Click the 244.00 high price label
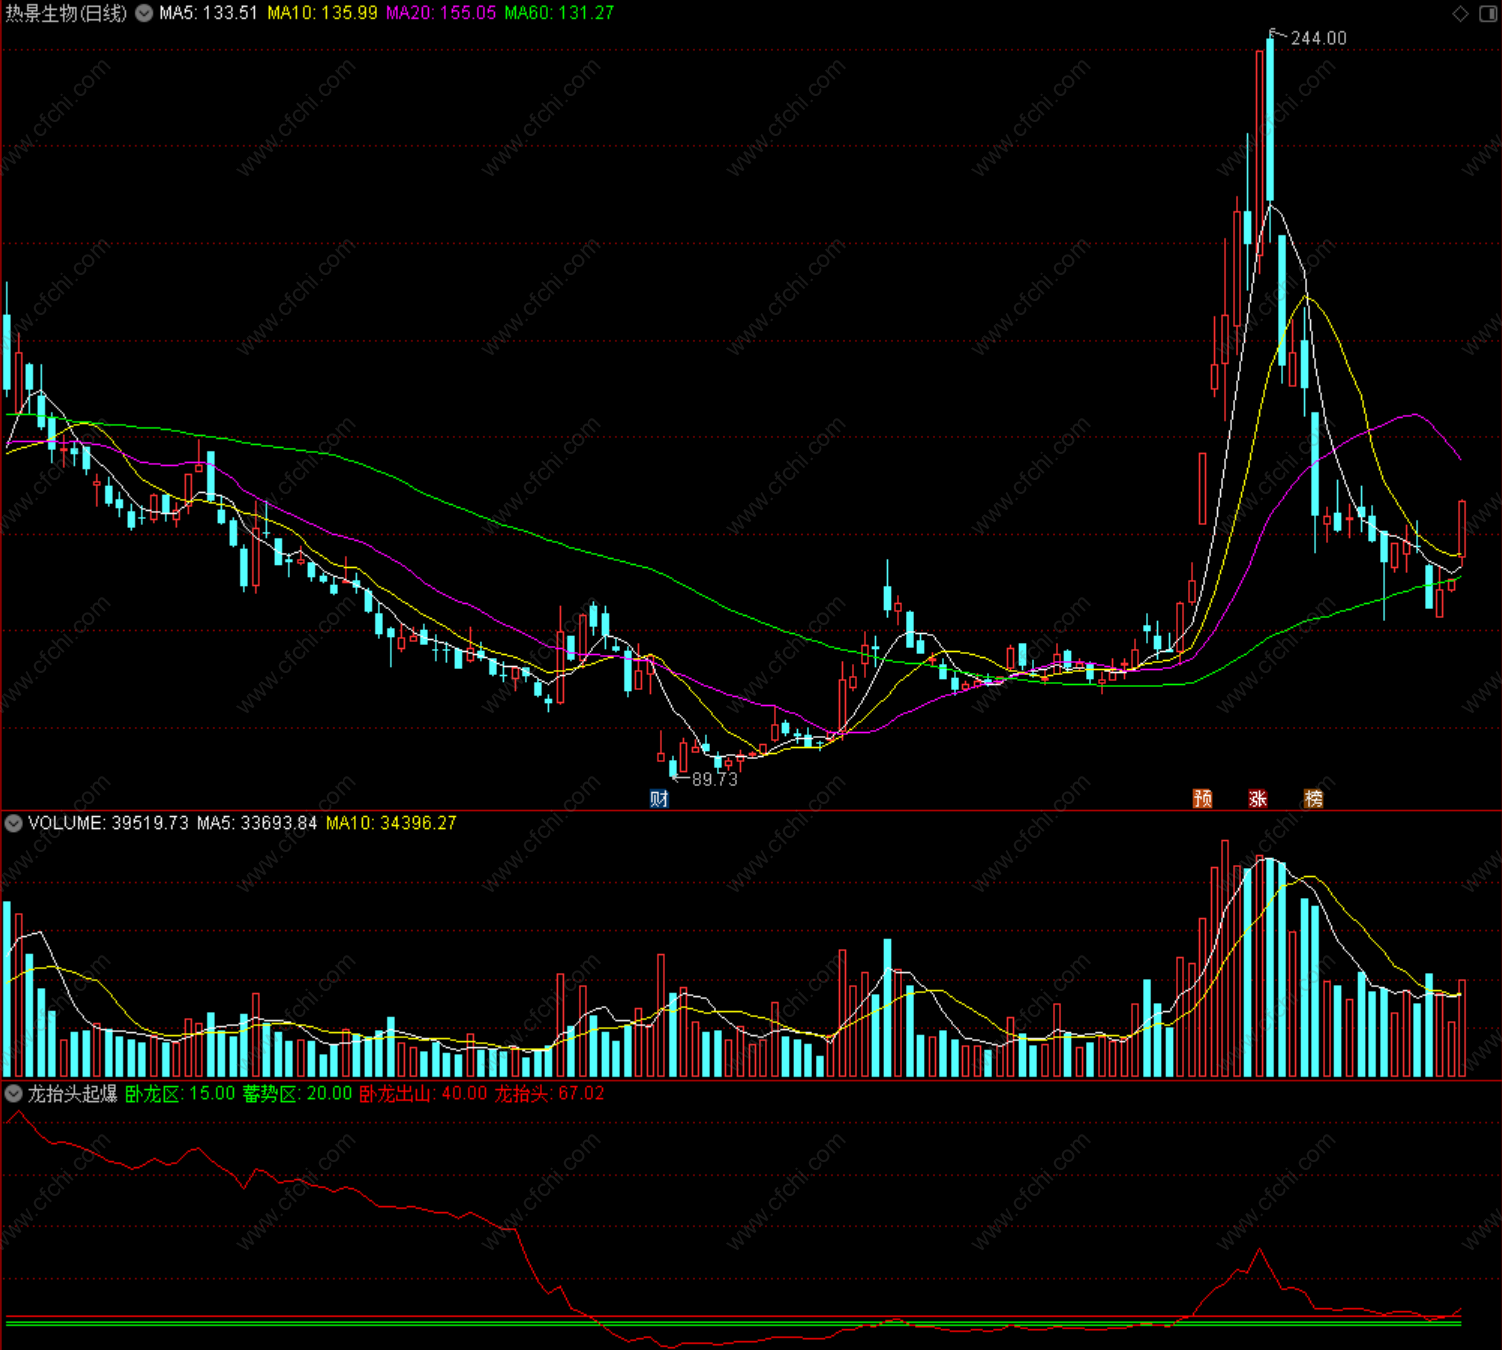 click(x=1319, y=38)
